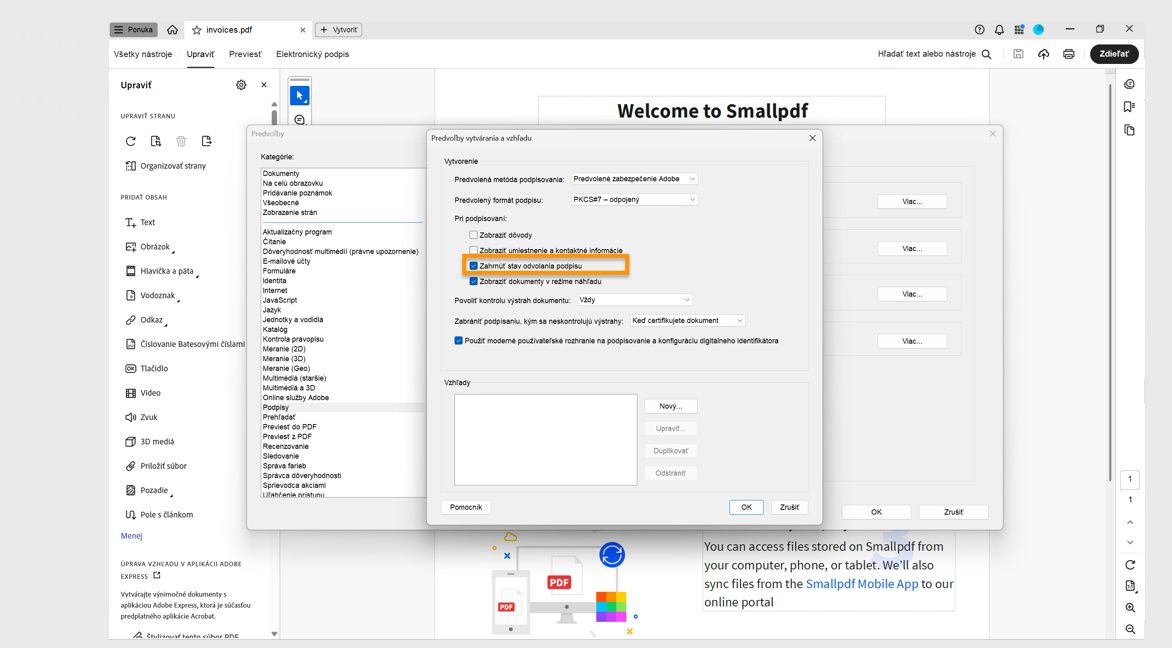Viewport: 1172px width, 648px height.
Task: Toggle Použiť moderné používateľské rozhranie checkbox
Action: point(458,341)
